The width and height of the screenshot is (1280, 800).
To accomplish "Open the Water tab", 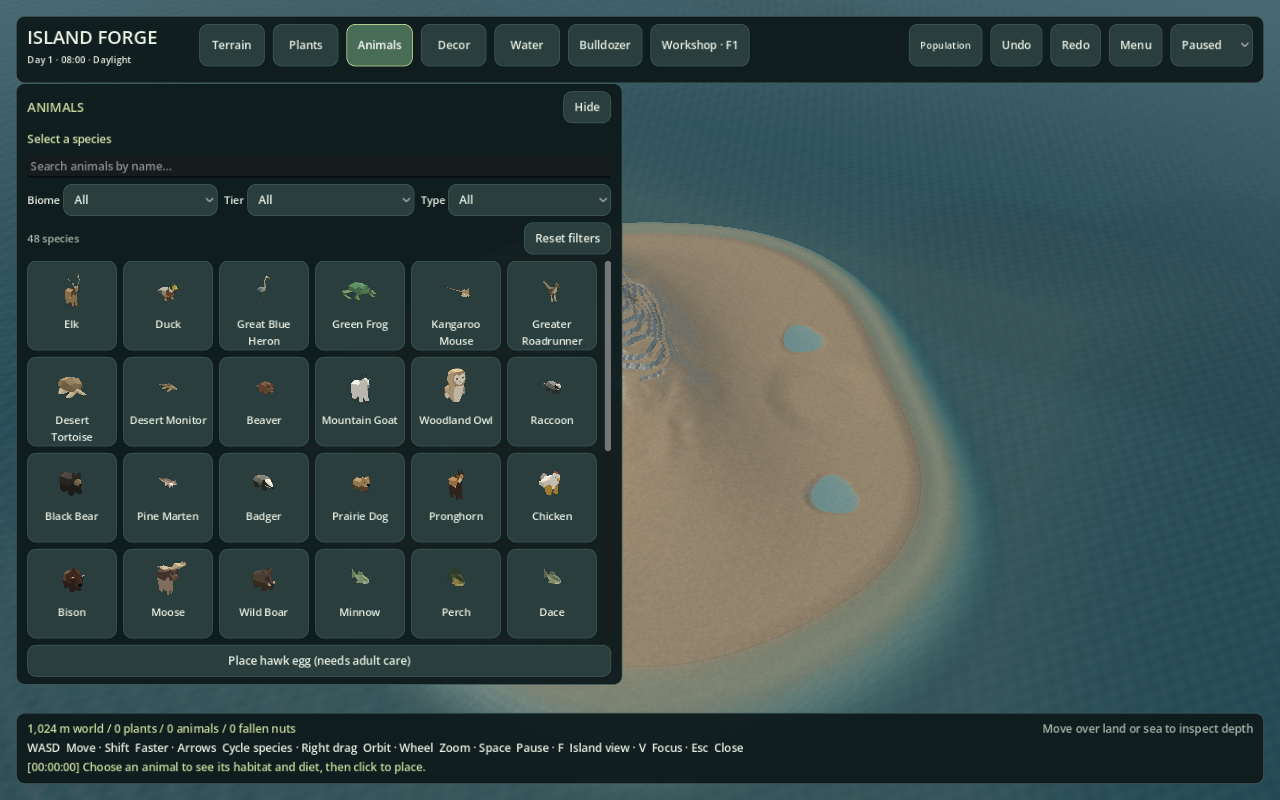I will pos(527,45).
